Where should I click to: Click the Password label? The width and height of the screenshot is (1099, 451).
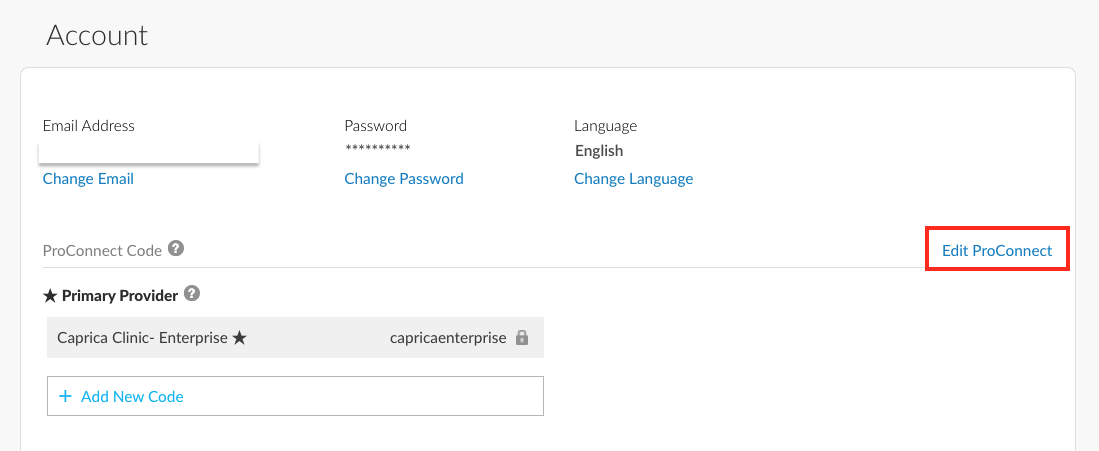(376, 126)
